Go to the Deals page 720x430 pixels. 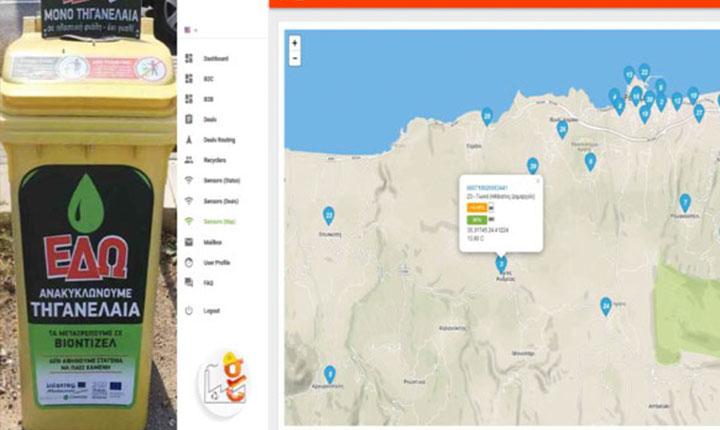point(210,119)
